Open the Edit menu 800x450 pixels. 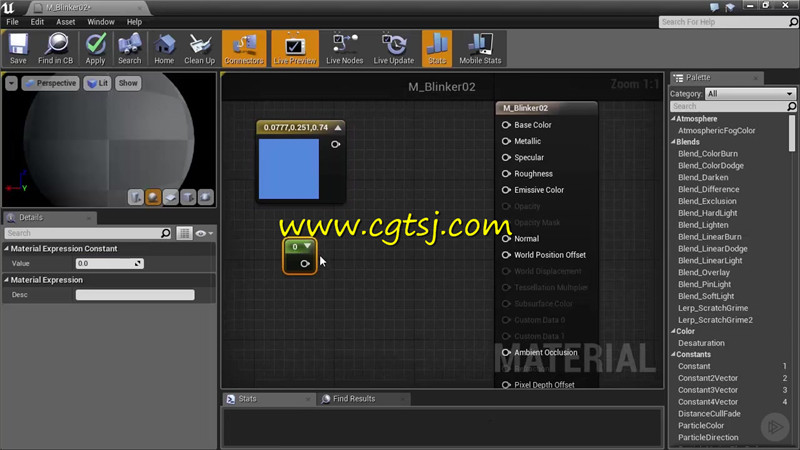click(37, 22)
